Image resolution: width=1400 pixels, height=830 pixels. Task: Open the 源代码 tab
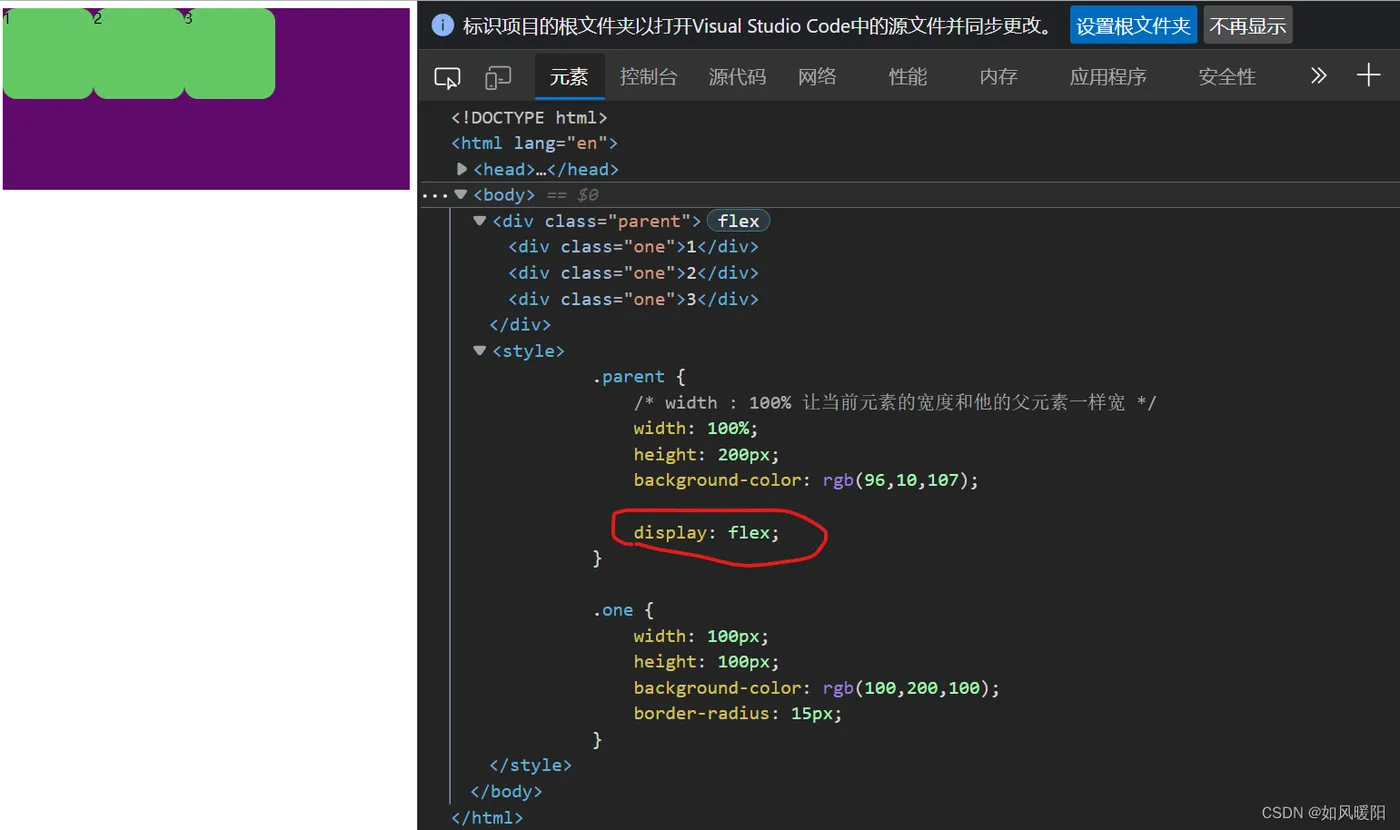coord(737,77)
